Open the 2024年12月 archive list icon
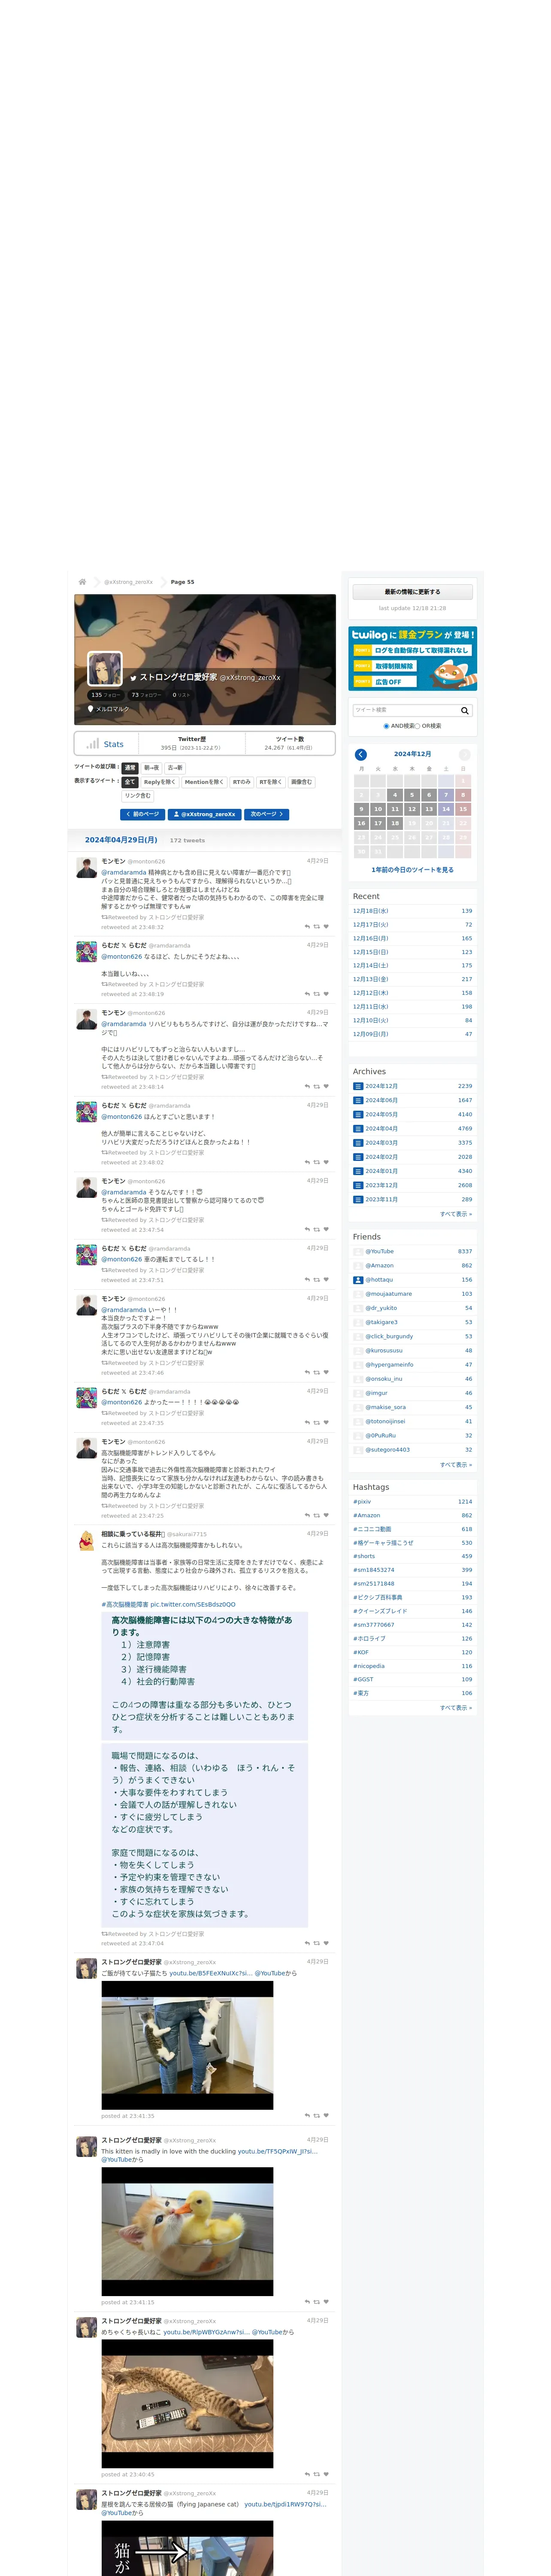 (358, 1086)
